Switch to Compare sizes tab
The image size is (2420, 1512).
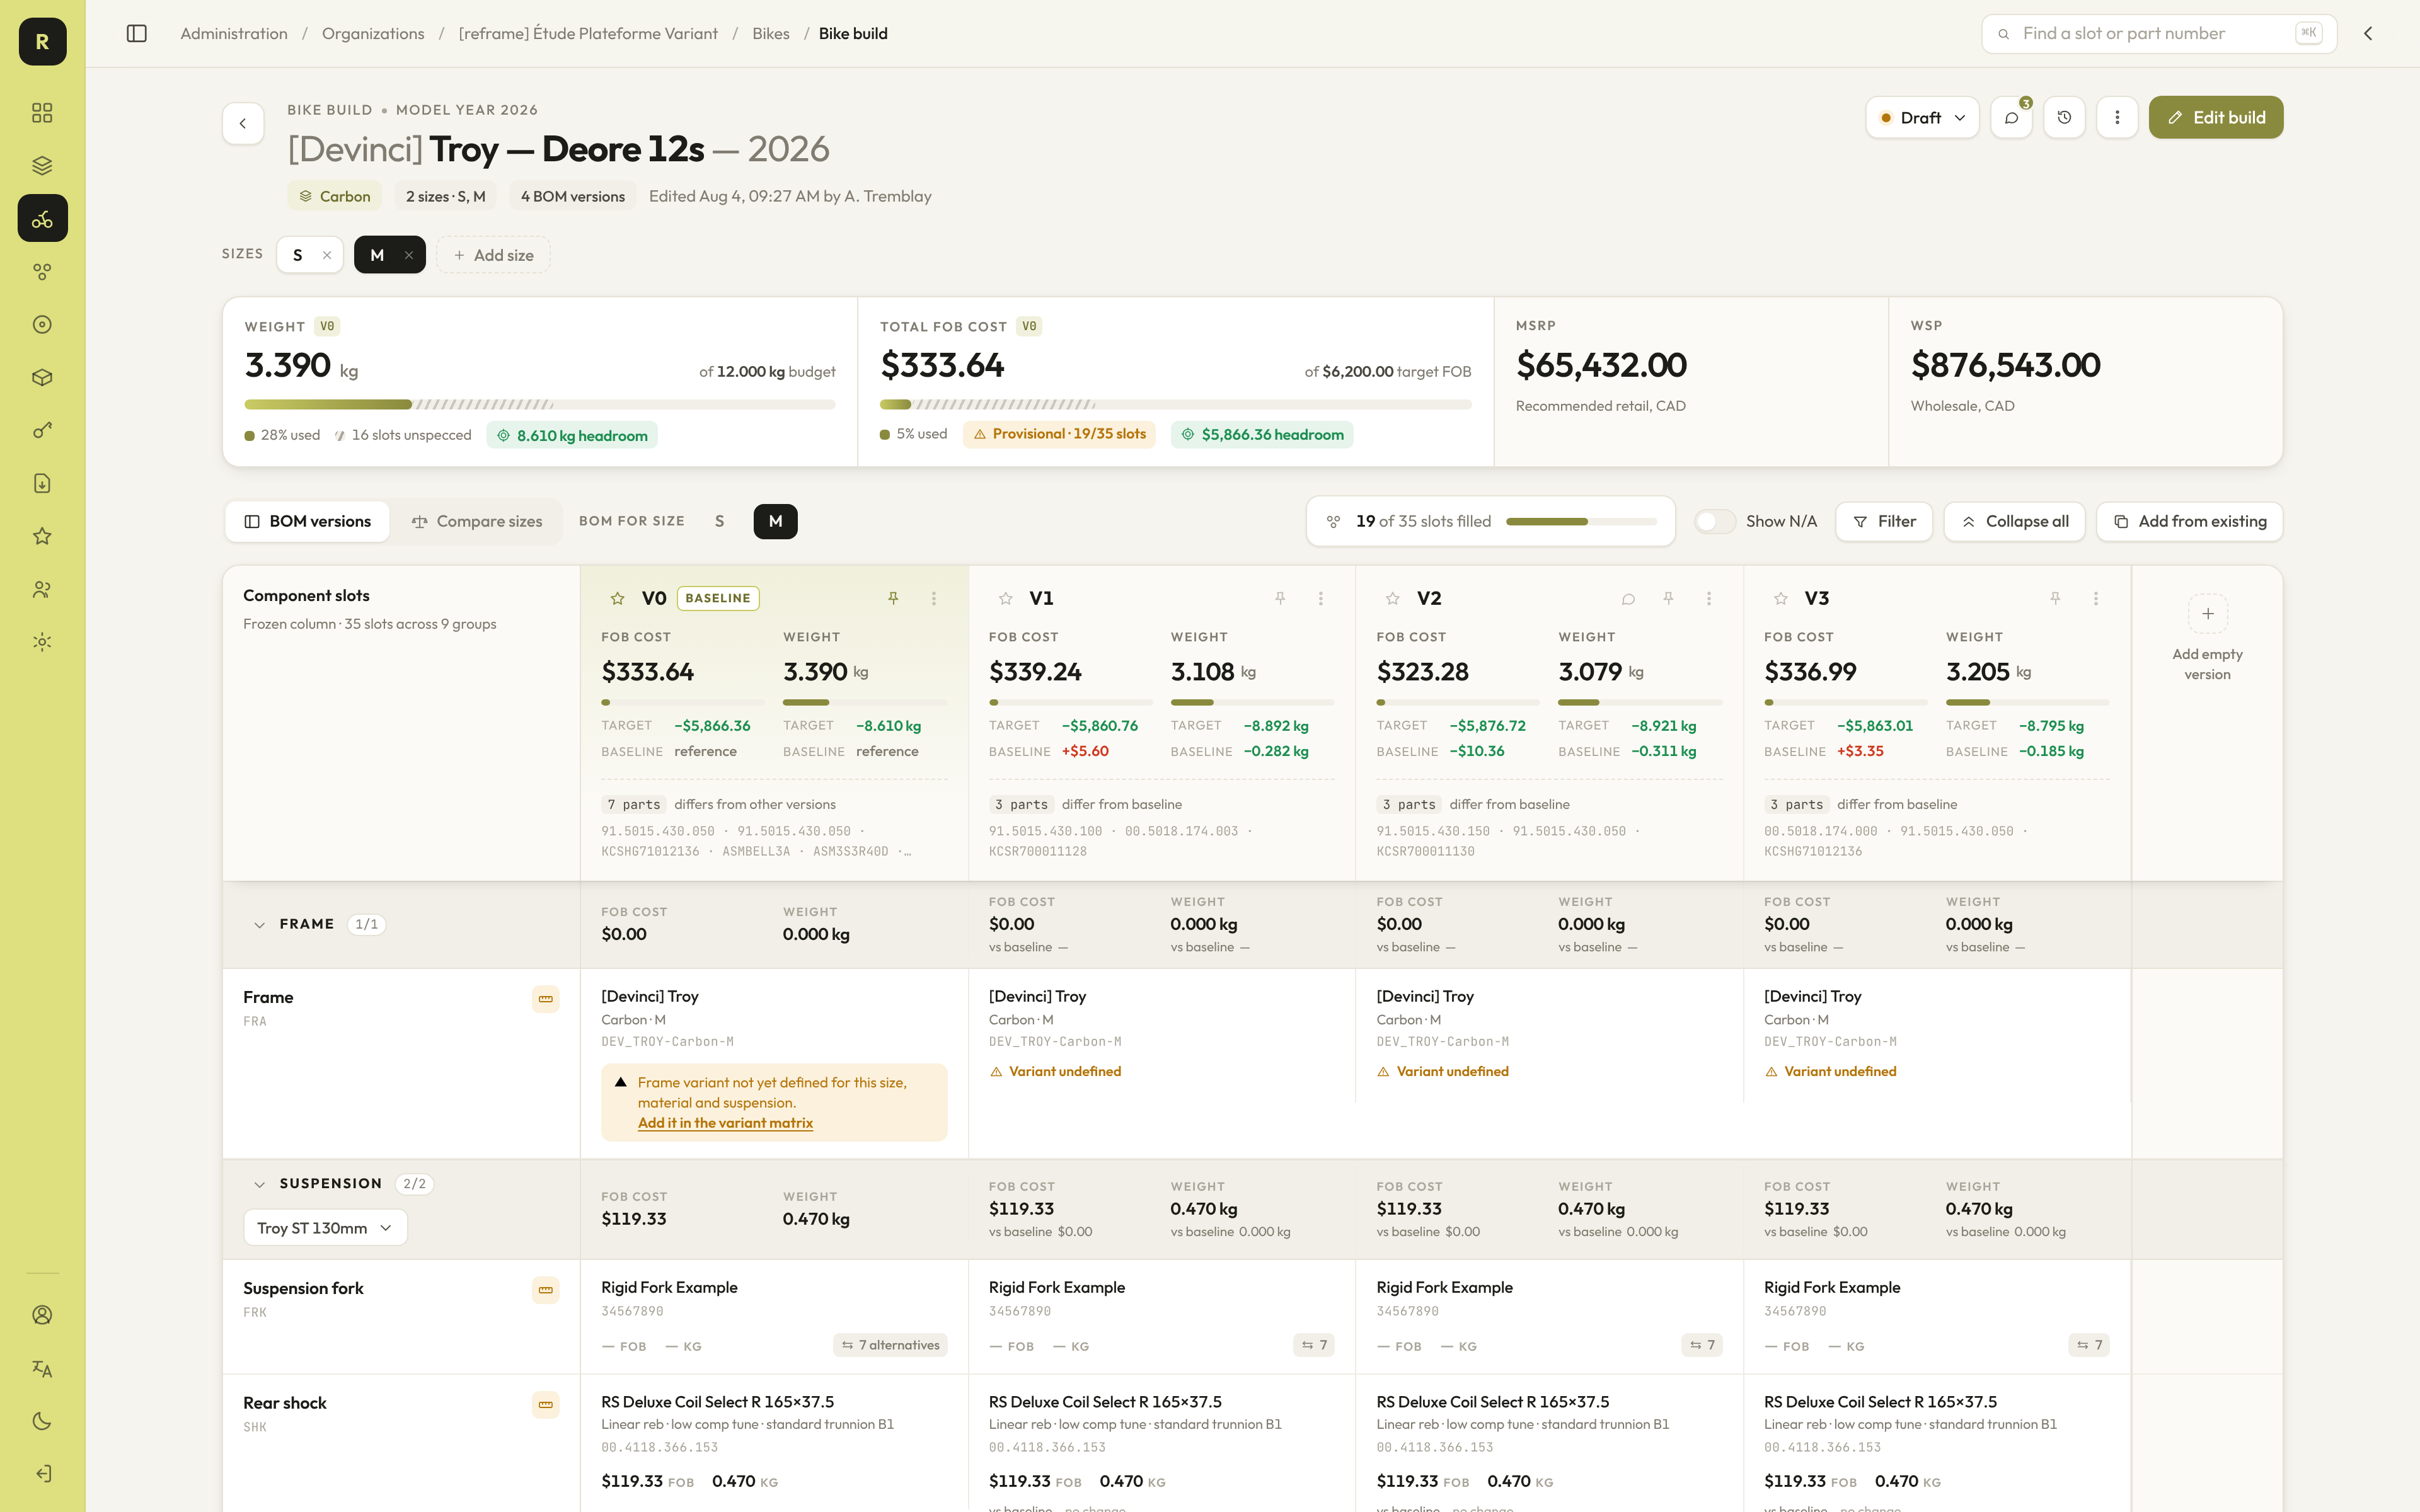pyautogui.click(x=476, y=521)
